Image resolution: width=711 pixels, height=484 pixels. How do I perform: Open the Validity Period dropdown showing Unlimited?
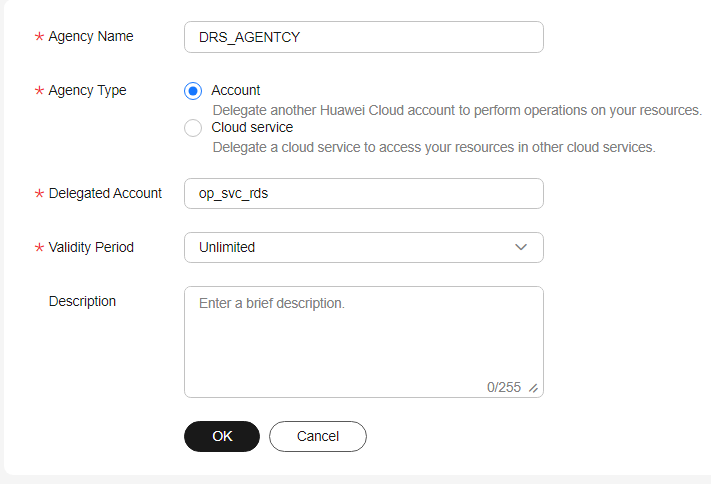coord(364,248)
